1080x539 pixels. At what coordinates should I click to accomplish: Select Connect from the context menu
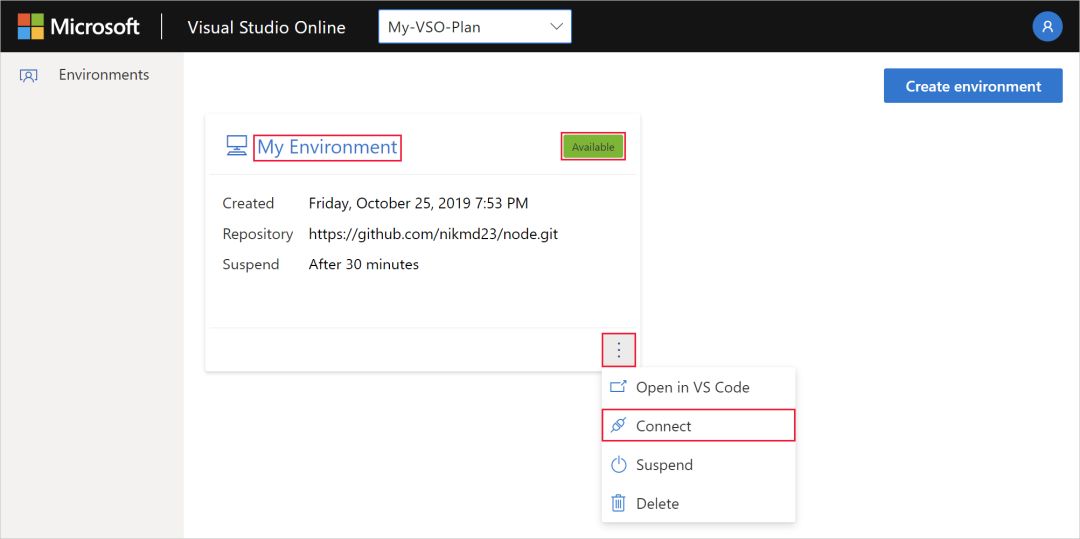pyautogui.click(x=698, y=425)
